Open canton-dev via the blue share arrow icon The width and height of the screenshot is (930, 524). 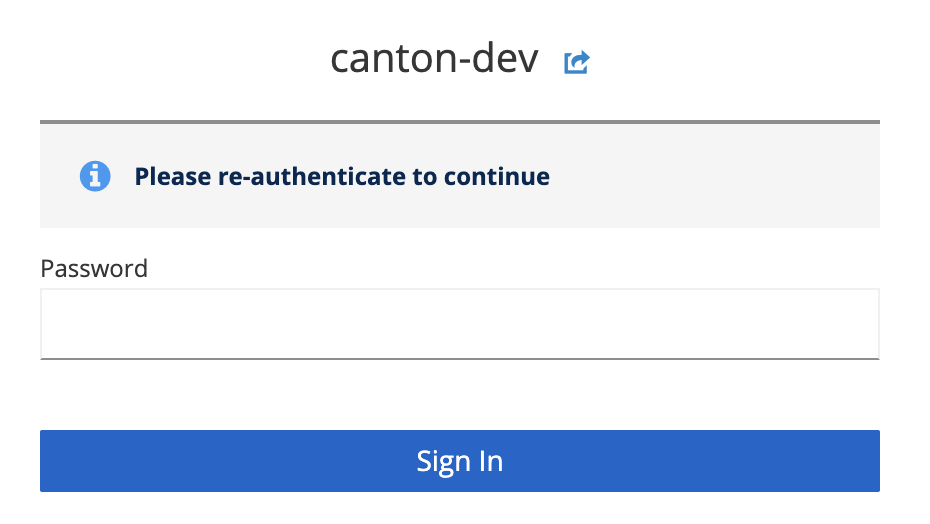[x=577, y=63]
